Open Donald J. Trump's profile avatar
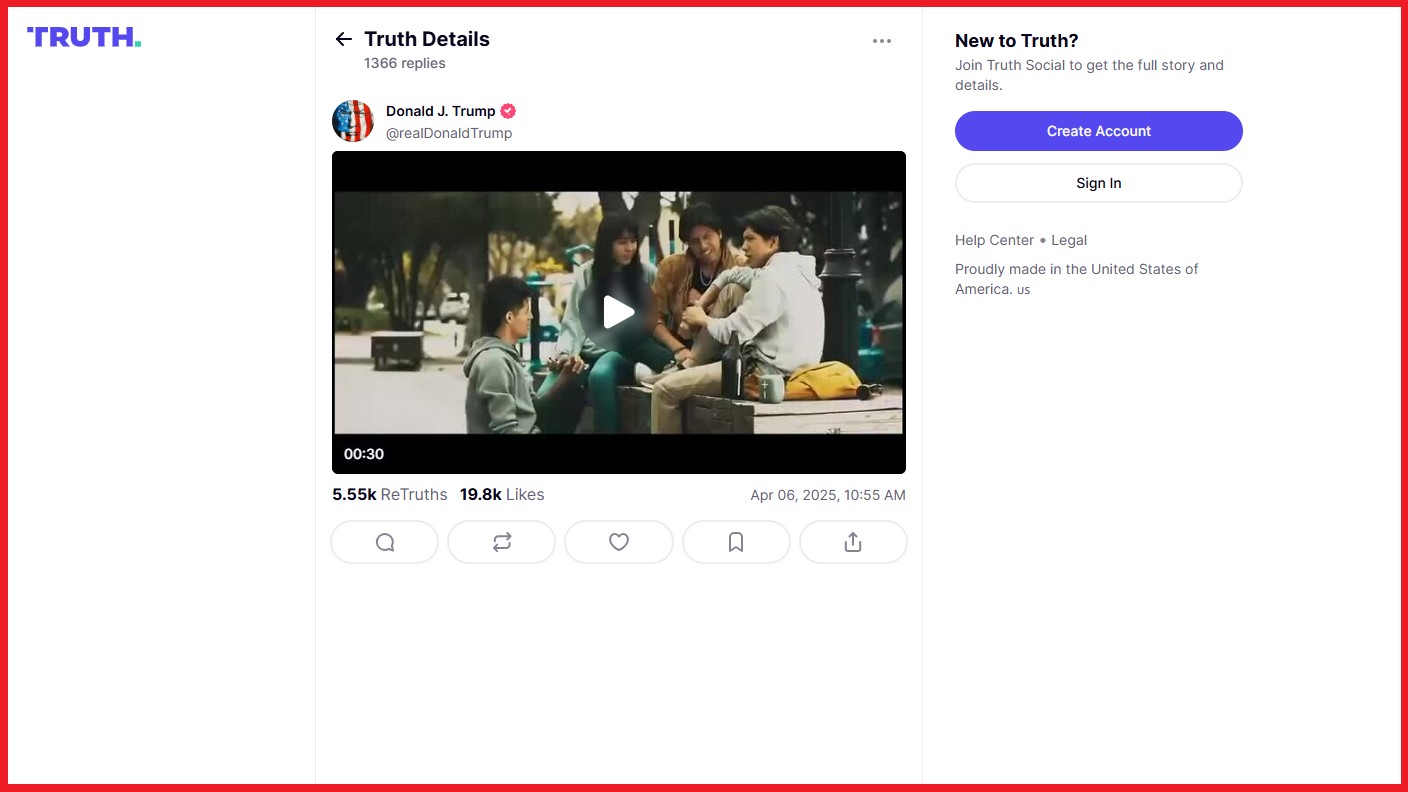This screenshot has width=1408, height=792. click(353, 121)
